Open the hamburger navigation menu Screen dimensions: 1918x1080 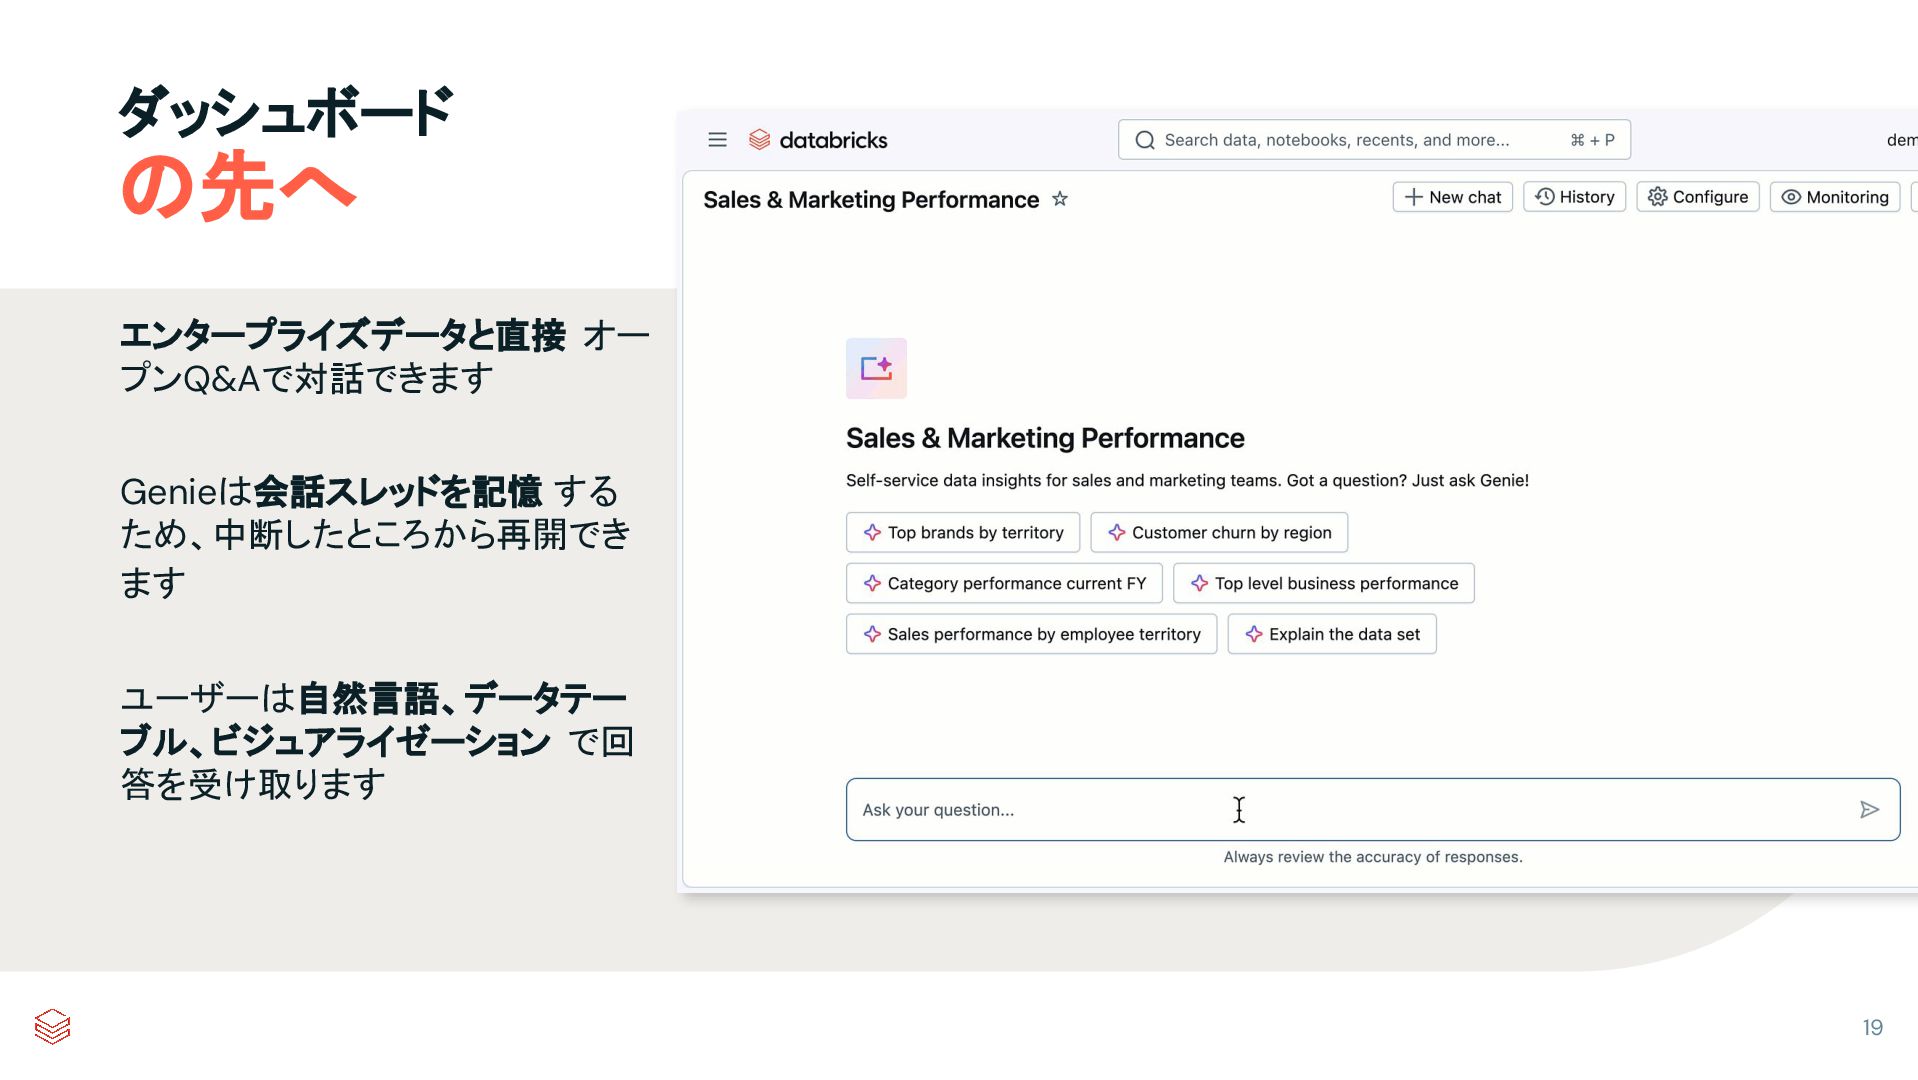click(x=717, y=140)
